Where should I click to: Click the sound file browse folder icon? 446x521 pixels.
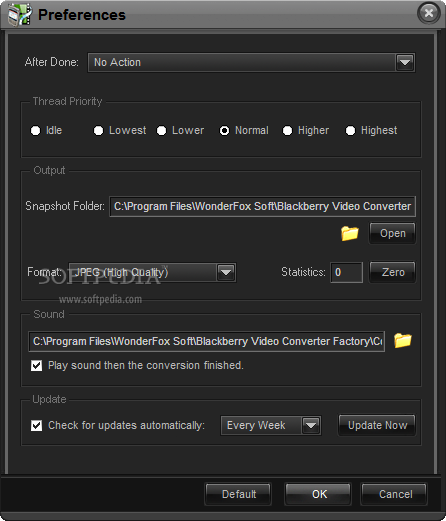tap(403, 340)
